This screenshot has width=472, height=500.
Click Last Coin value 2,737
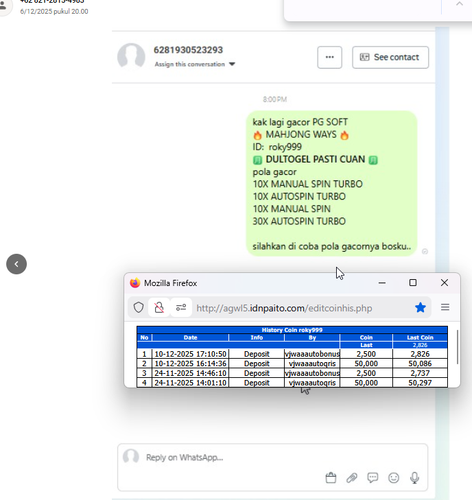420,373
